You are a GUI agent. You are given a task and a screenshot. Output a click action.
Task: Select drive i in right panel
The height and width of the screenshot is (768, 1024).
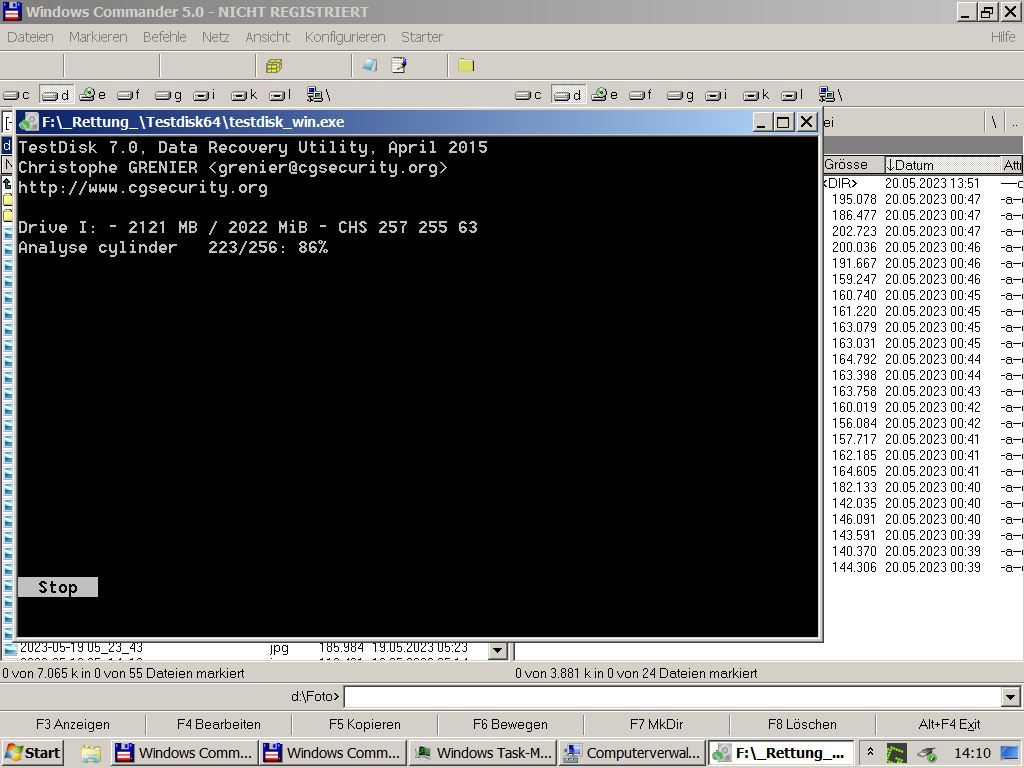click(x=716, y=95)
